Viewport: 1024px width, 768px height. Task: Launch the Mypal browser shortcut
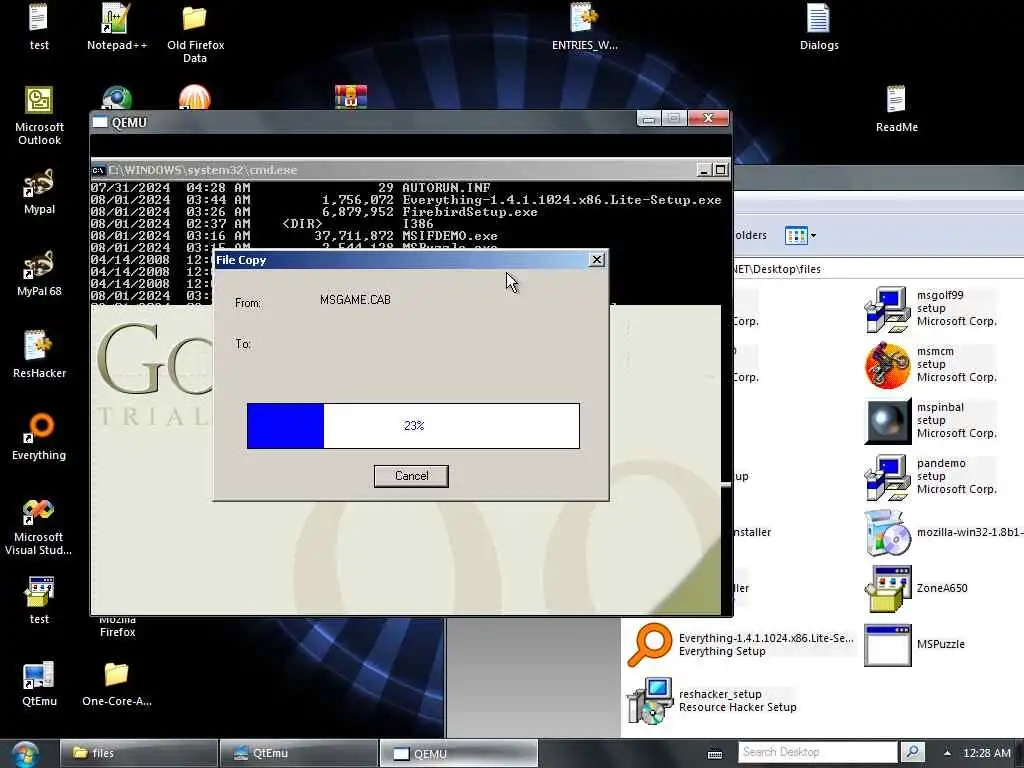point(39,191)
